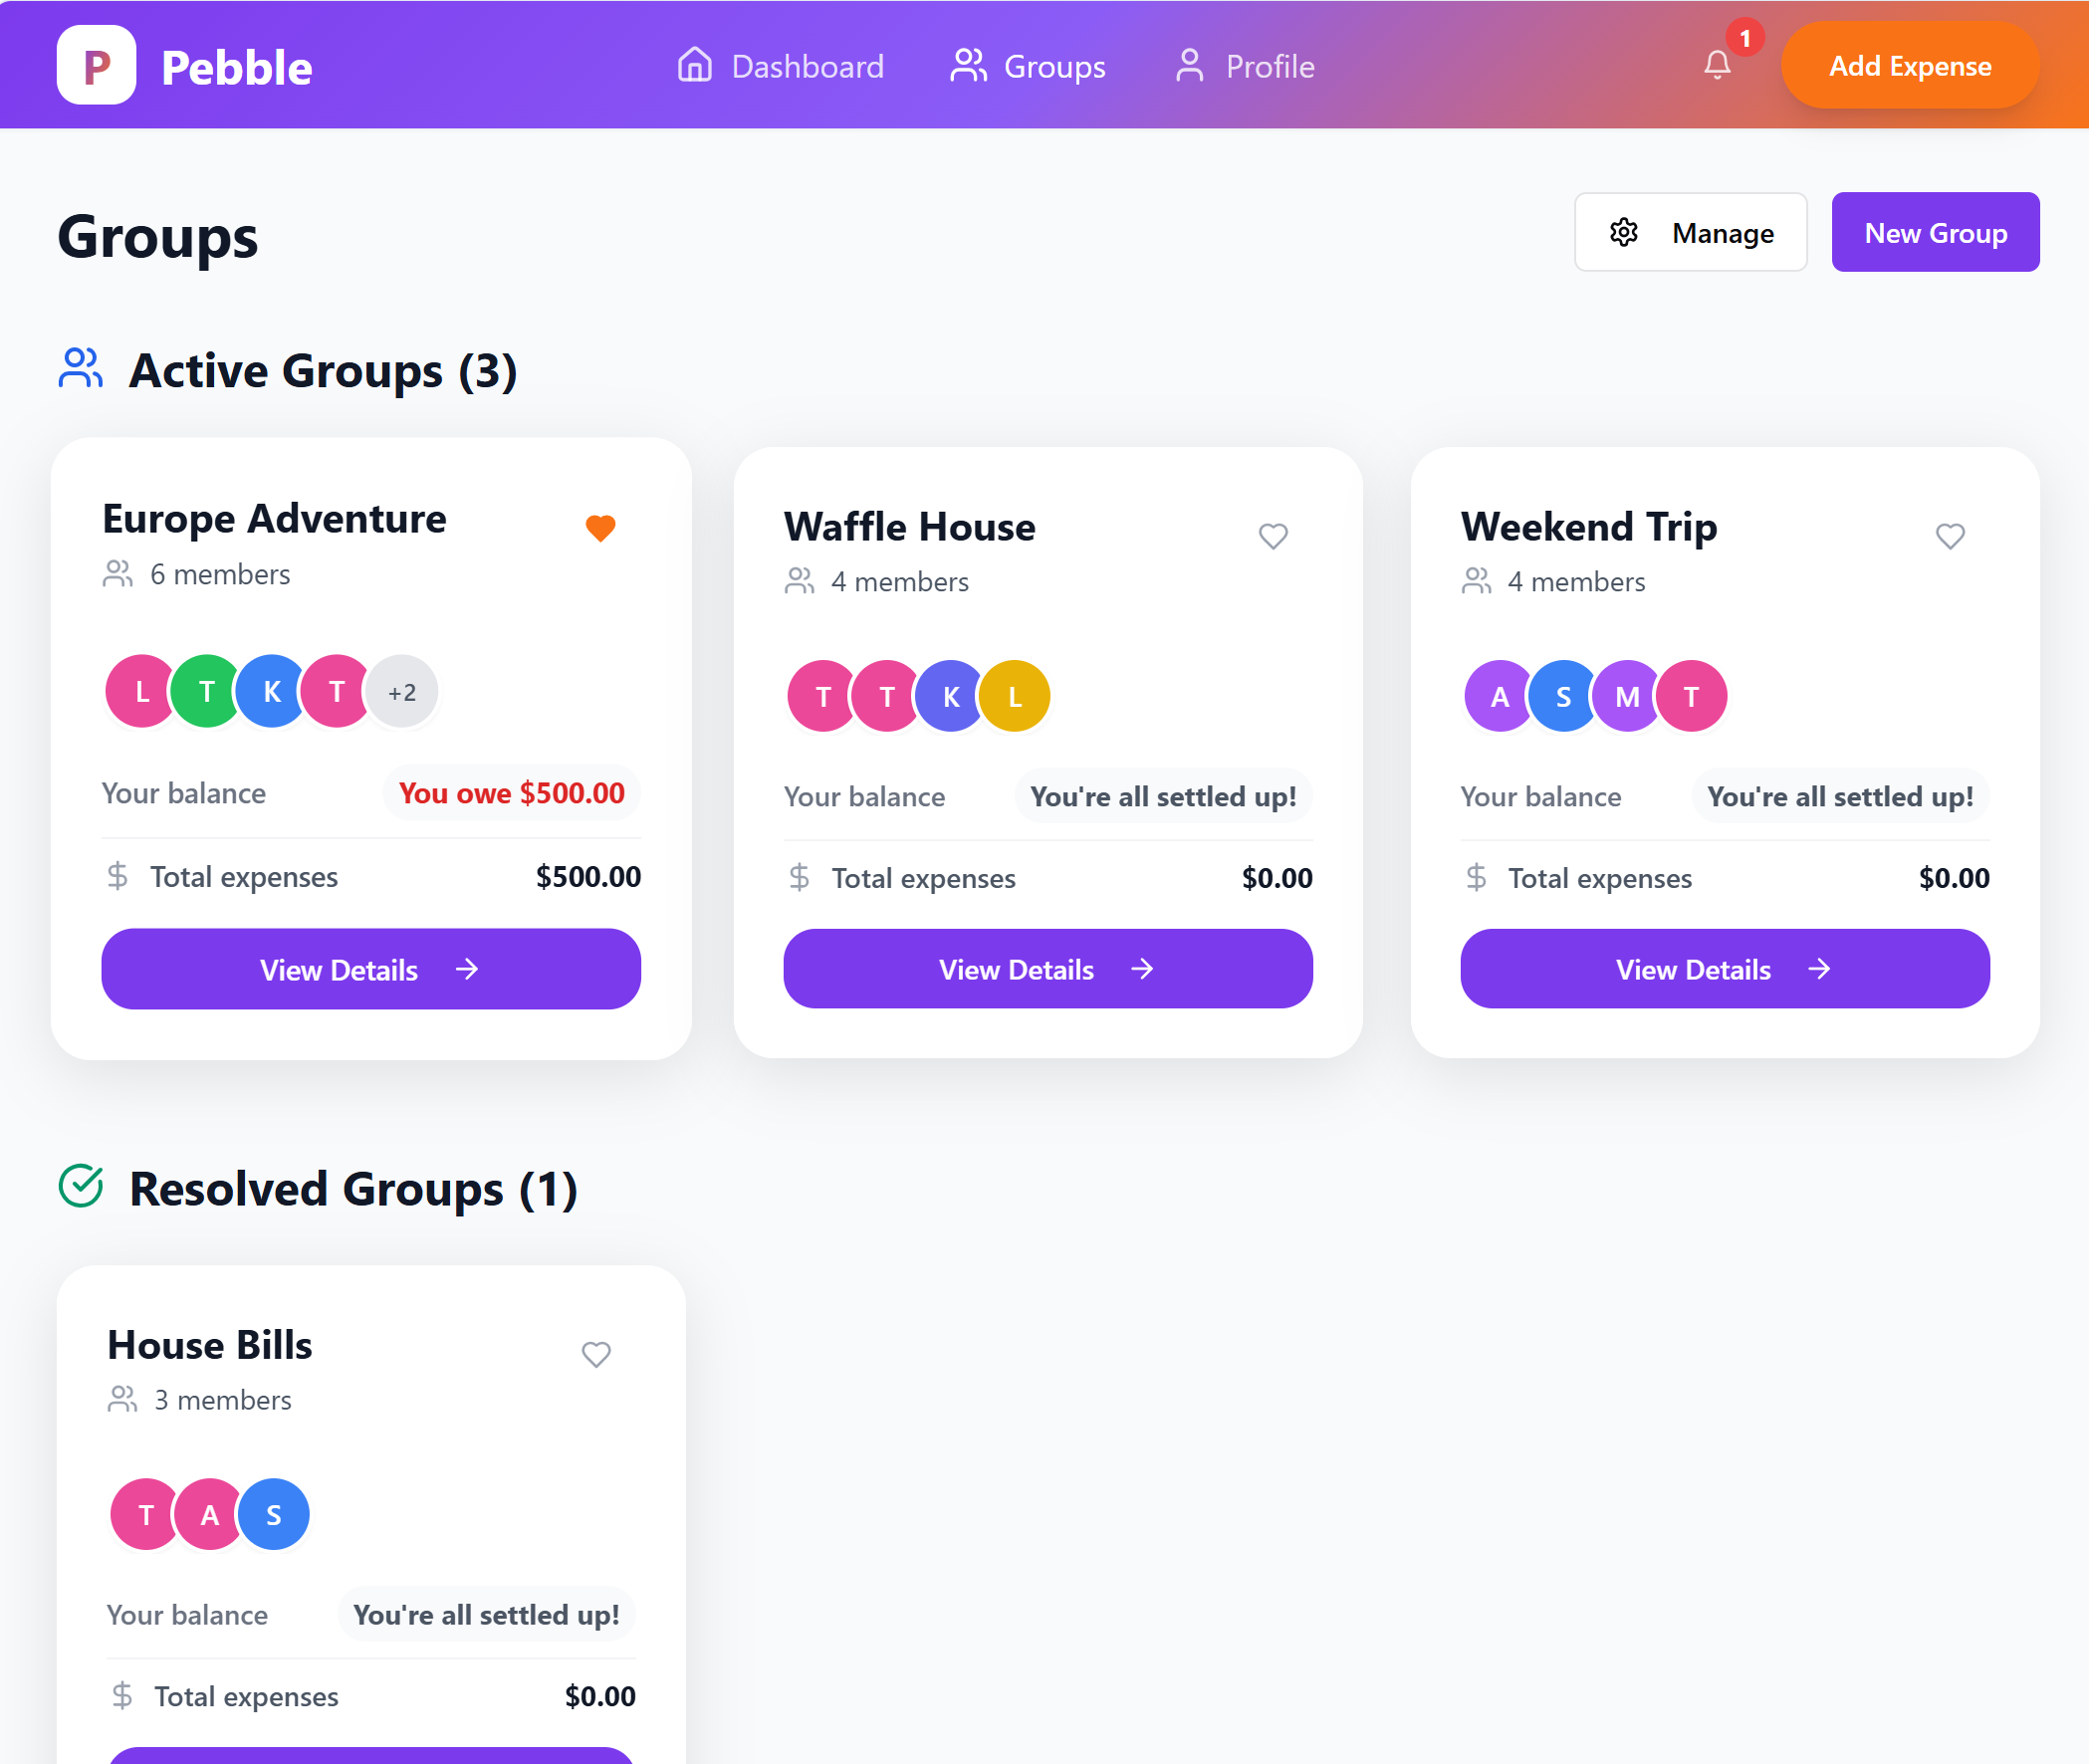Image resolution: width=2089 pixels, height=1764 pixels.
Task: Go to the Dashboard nav item
Action: (781, 66)
